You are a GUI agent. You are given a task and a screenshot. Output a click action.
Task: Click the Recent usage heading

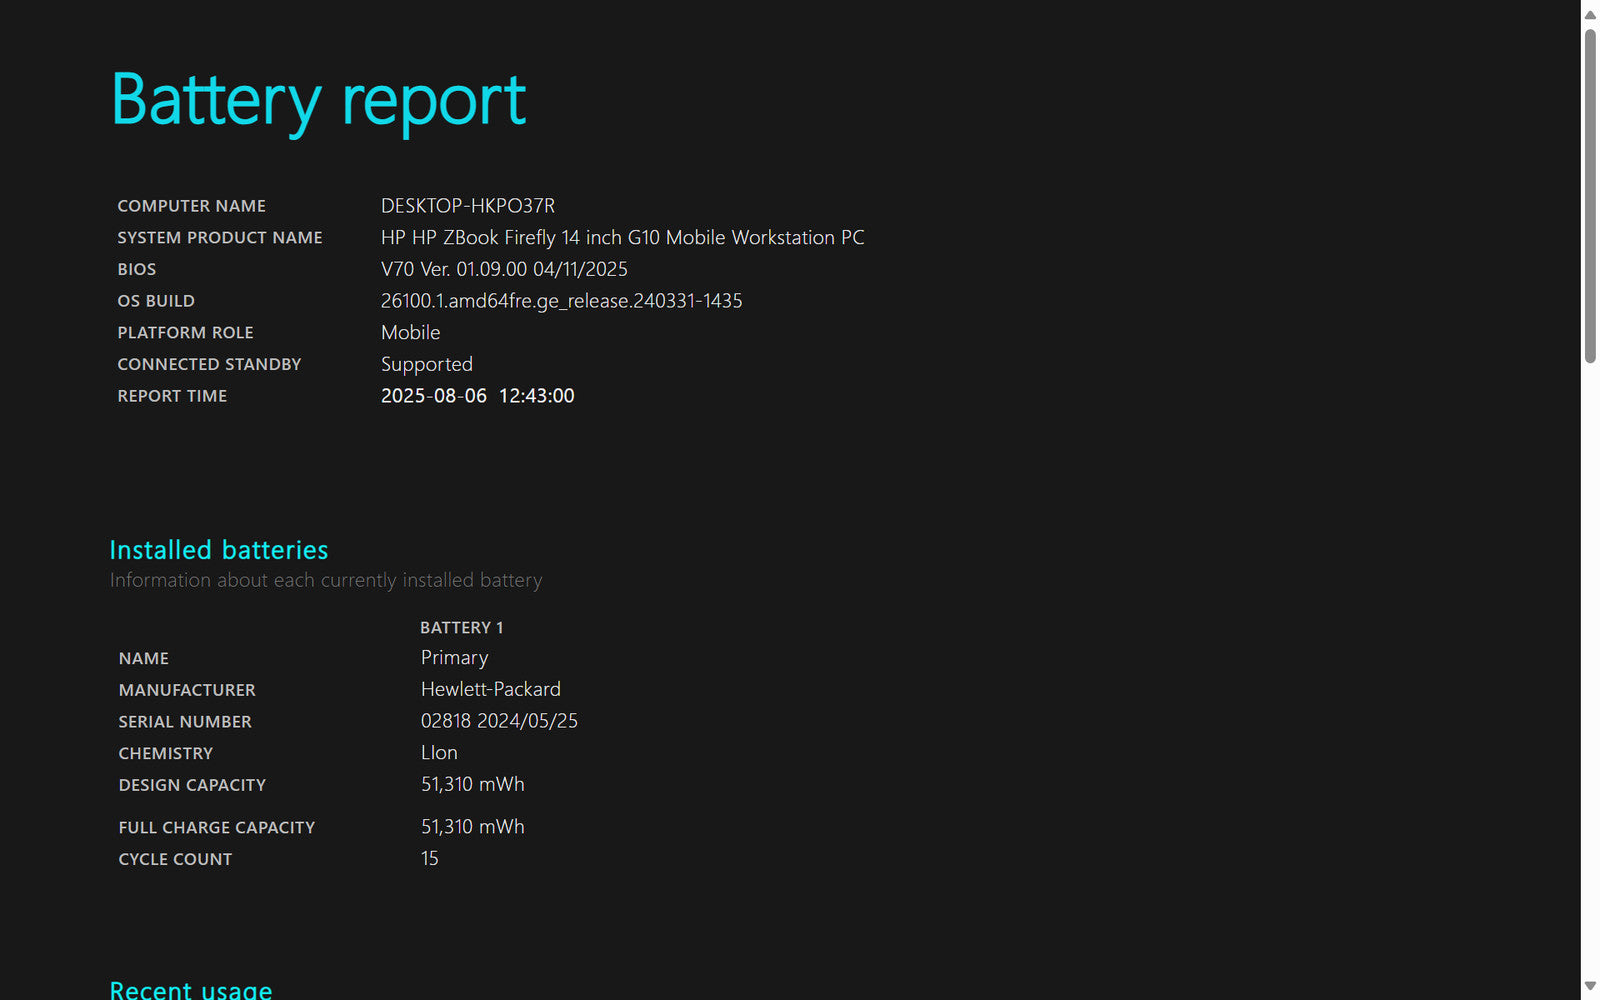(191, 989)
